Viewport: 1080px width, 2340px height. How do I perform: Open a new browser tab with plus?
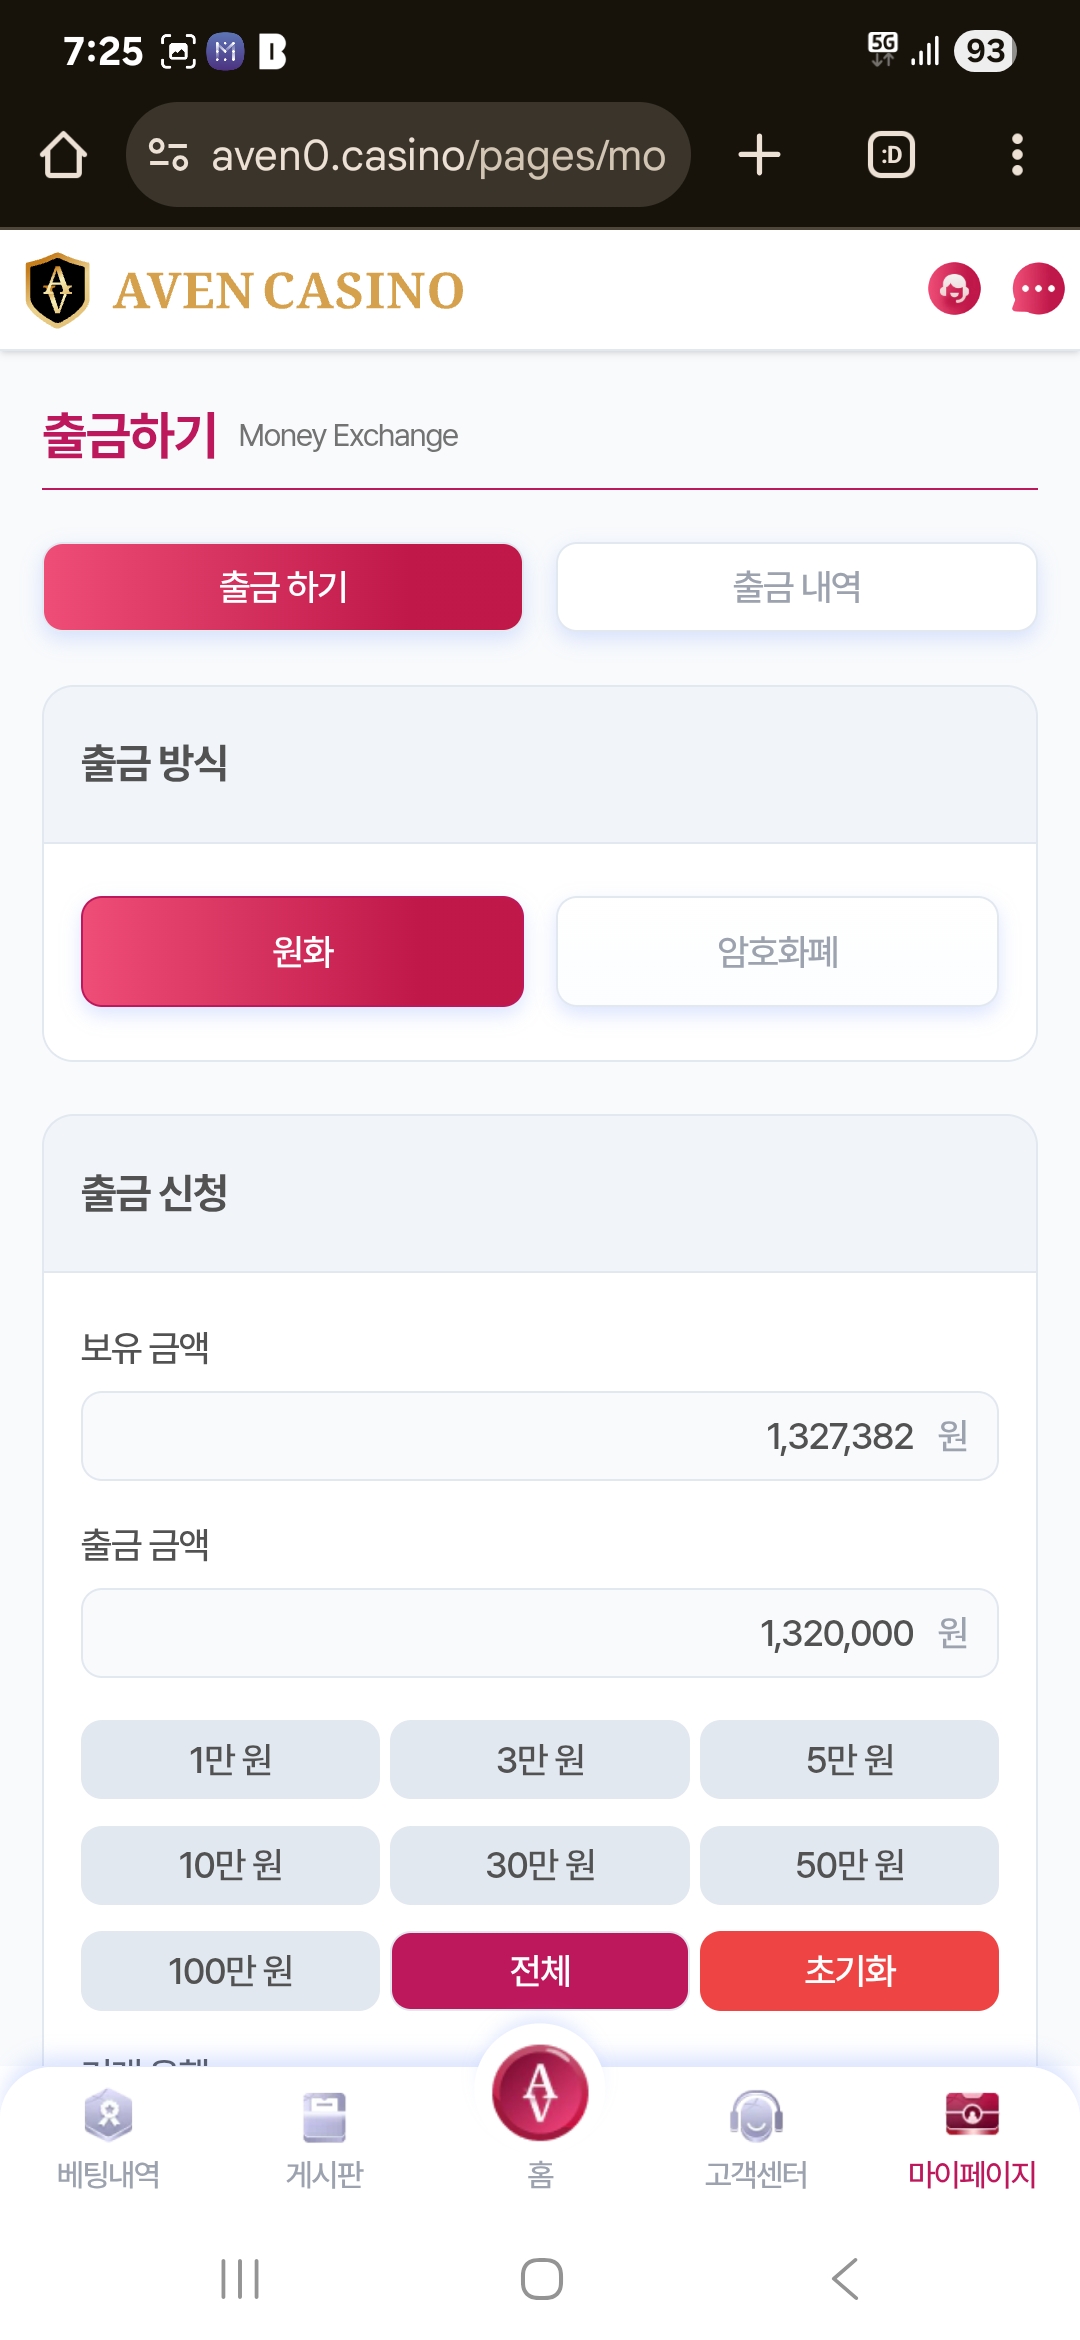tap(759, 155)
